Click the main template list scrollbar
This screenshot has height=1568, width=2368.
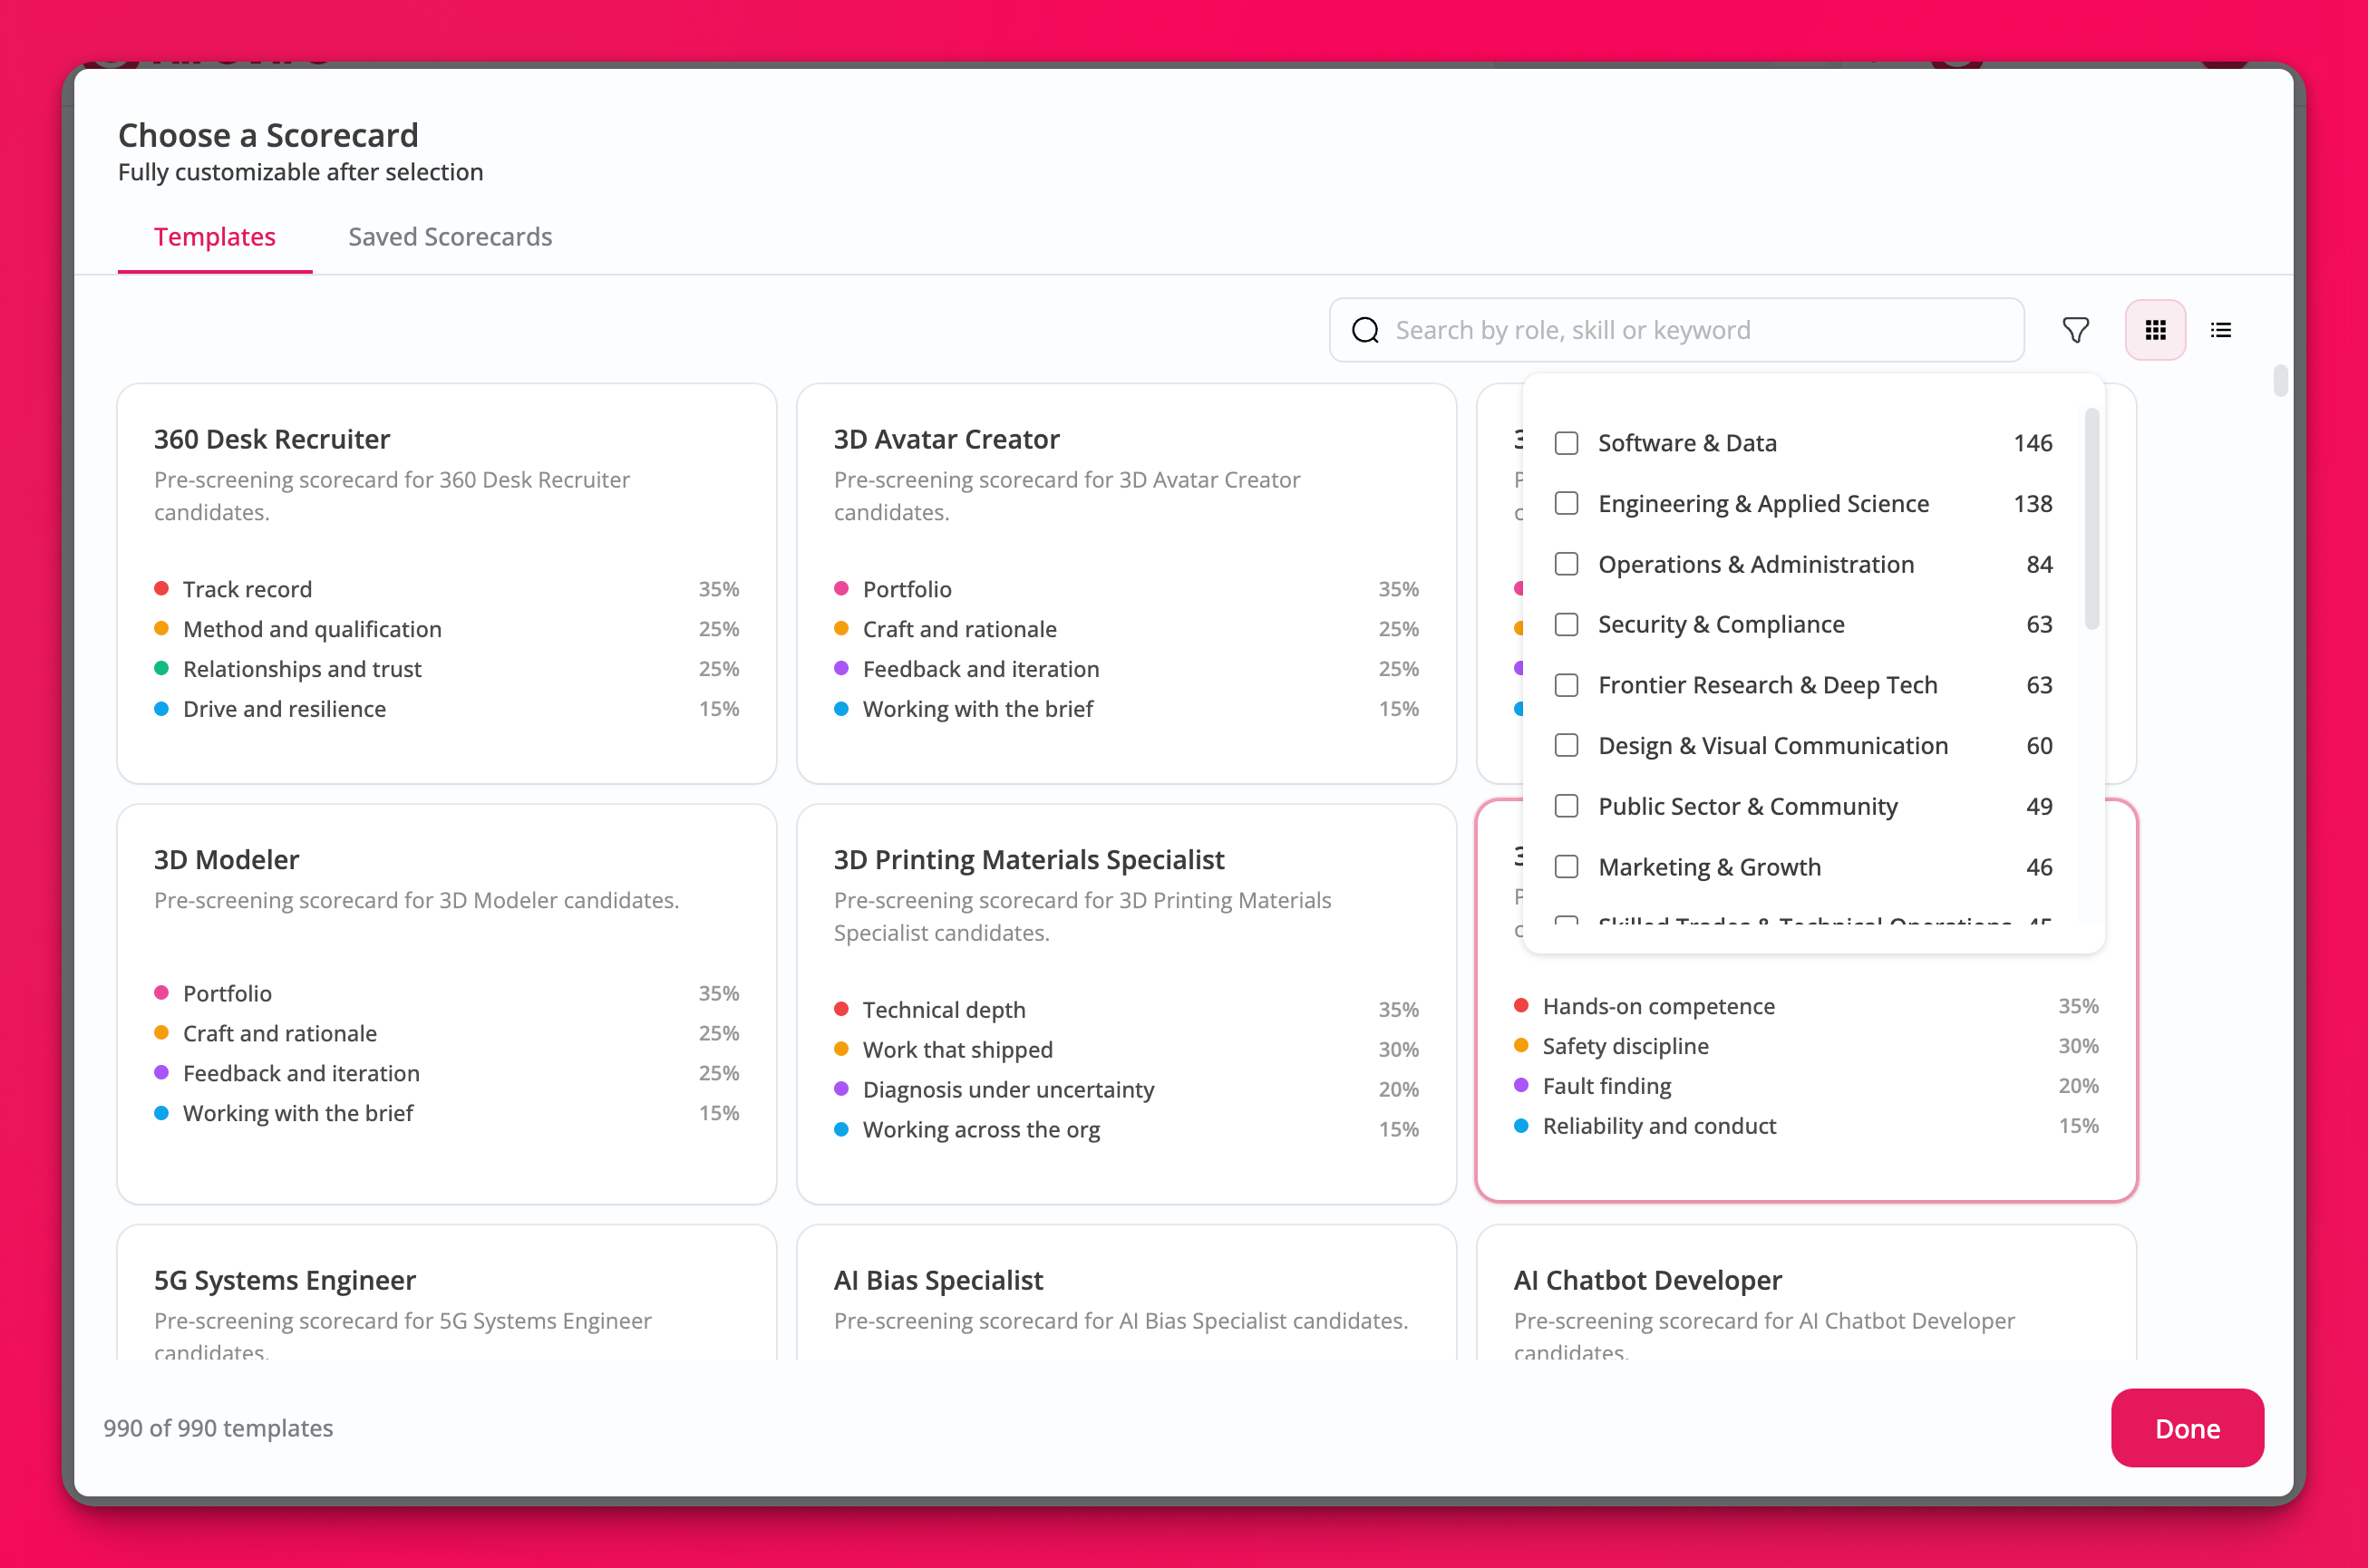[x=2280, y=381]
